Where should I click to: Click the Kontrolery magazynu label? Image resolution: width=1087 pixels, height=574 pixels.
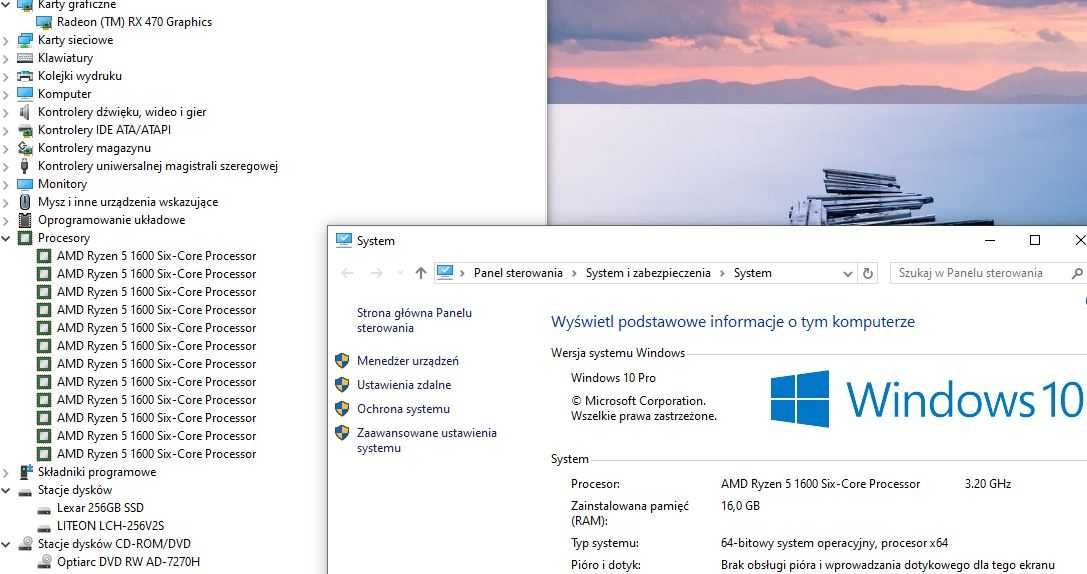(94, 148)
